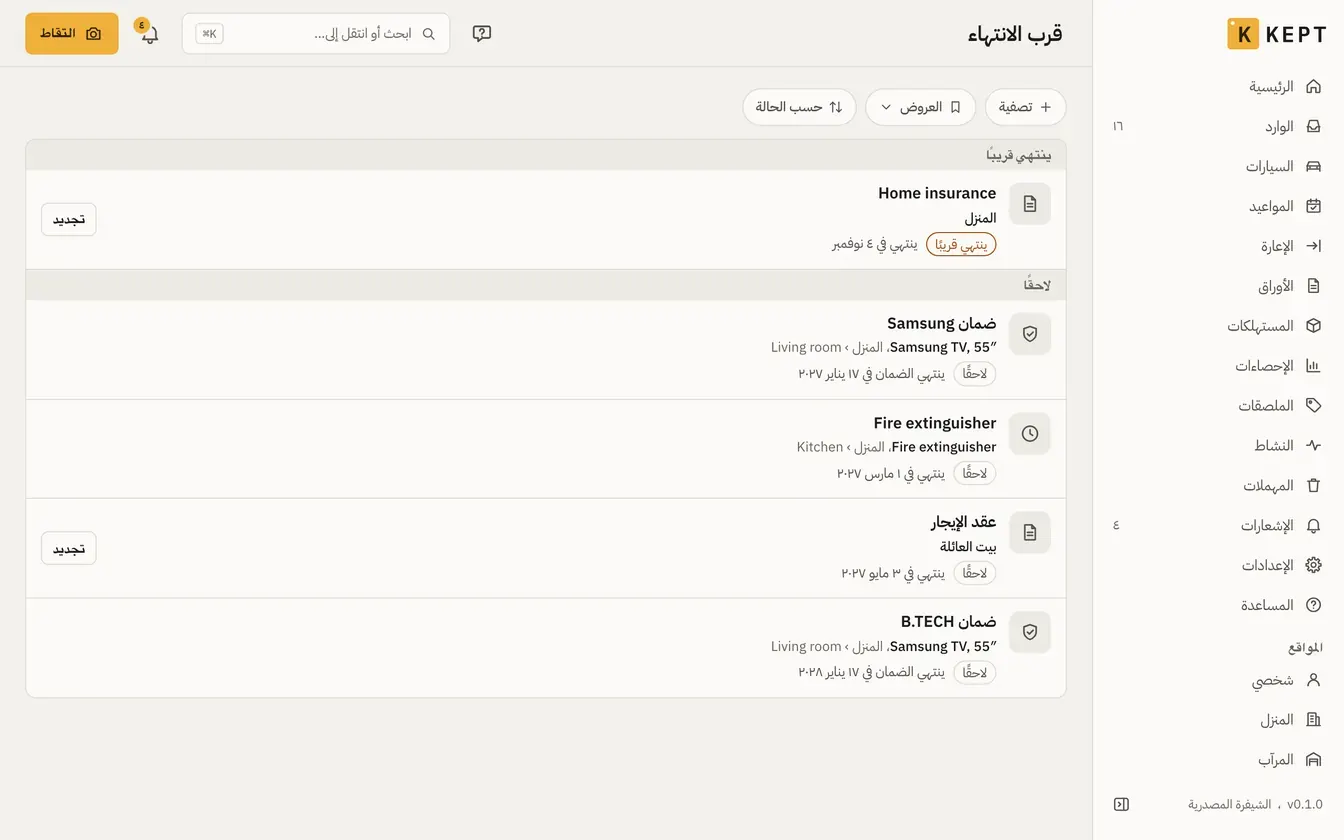Viewport: 1344px width, 840px height.
Task: Select the المرآب garage location
Action: pos(1218,760)
